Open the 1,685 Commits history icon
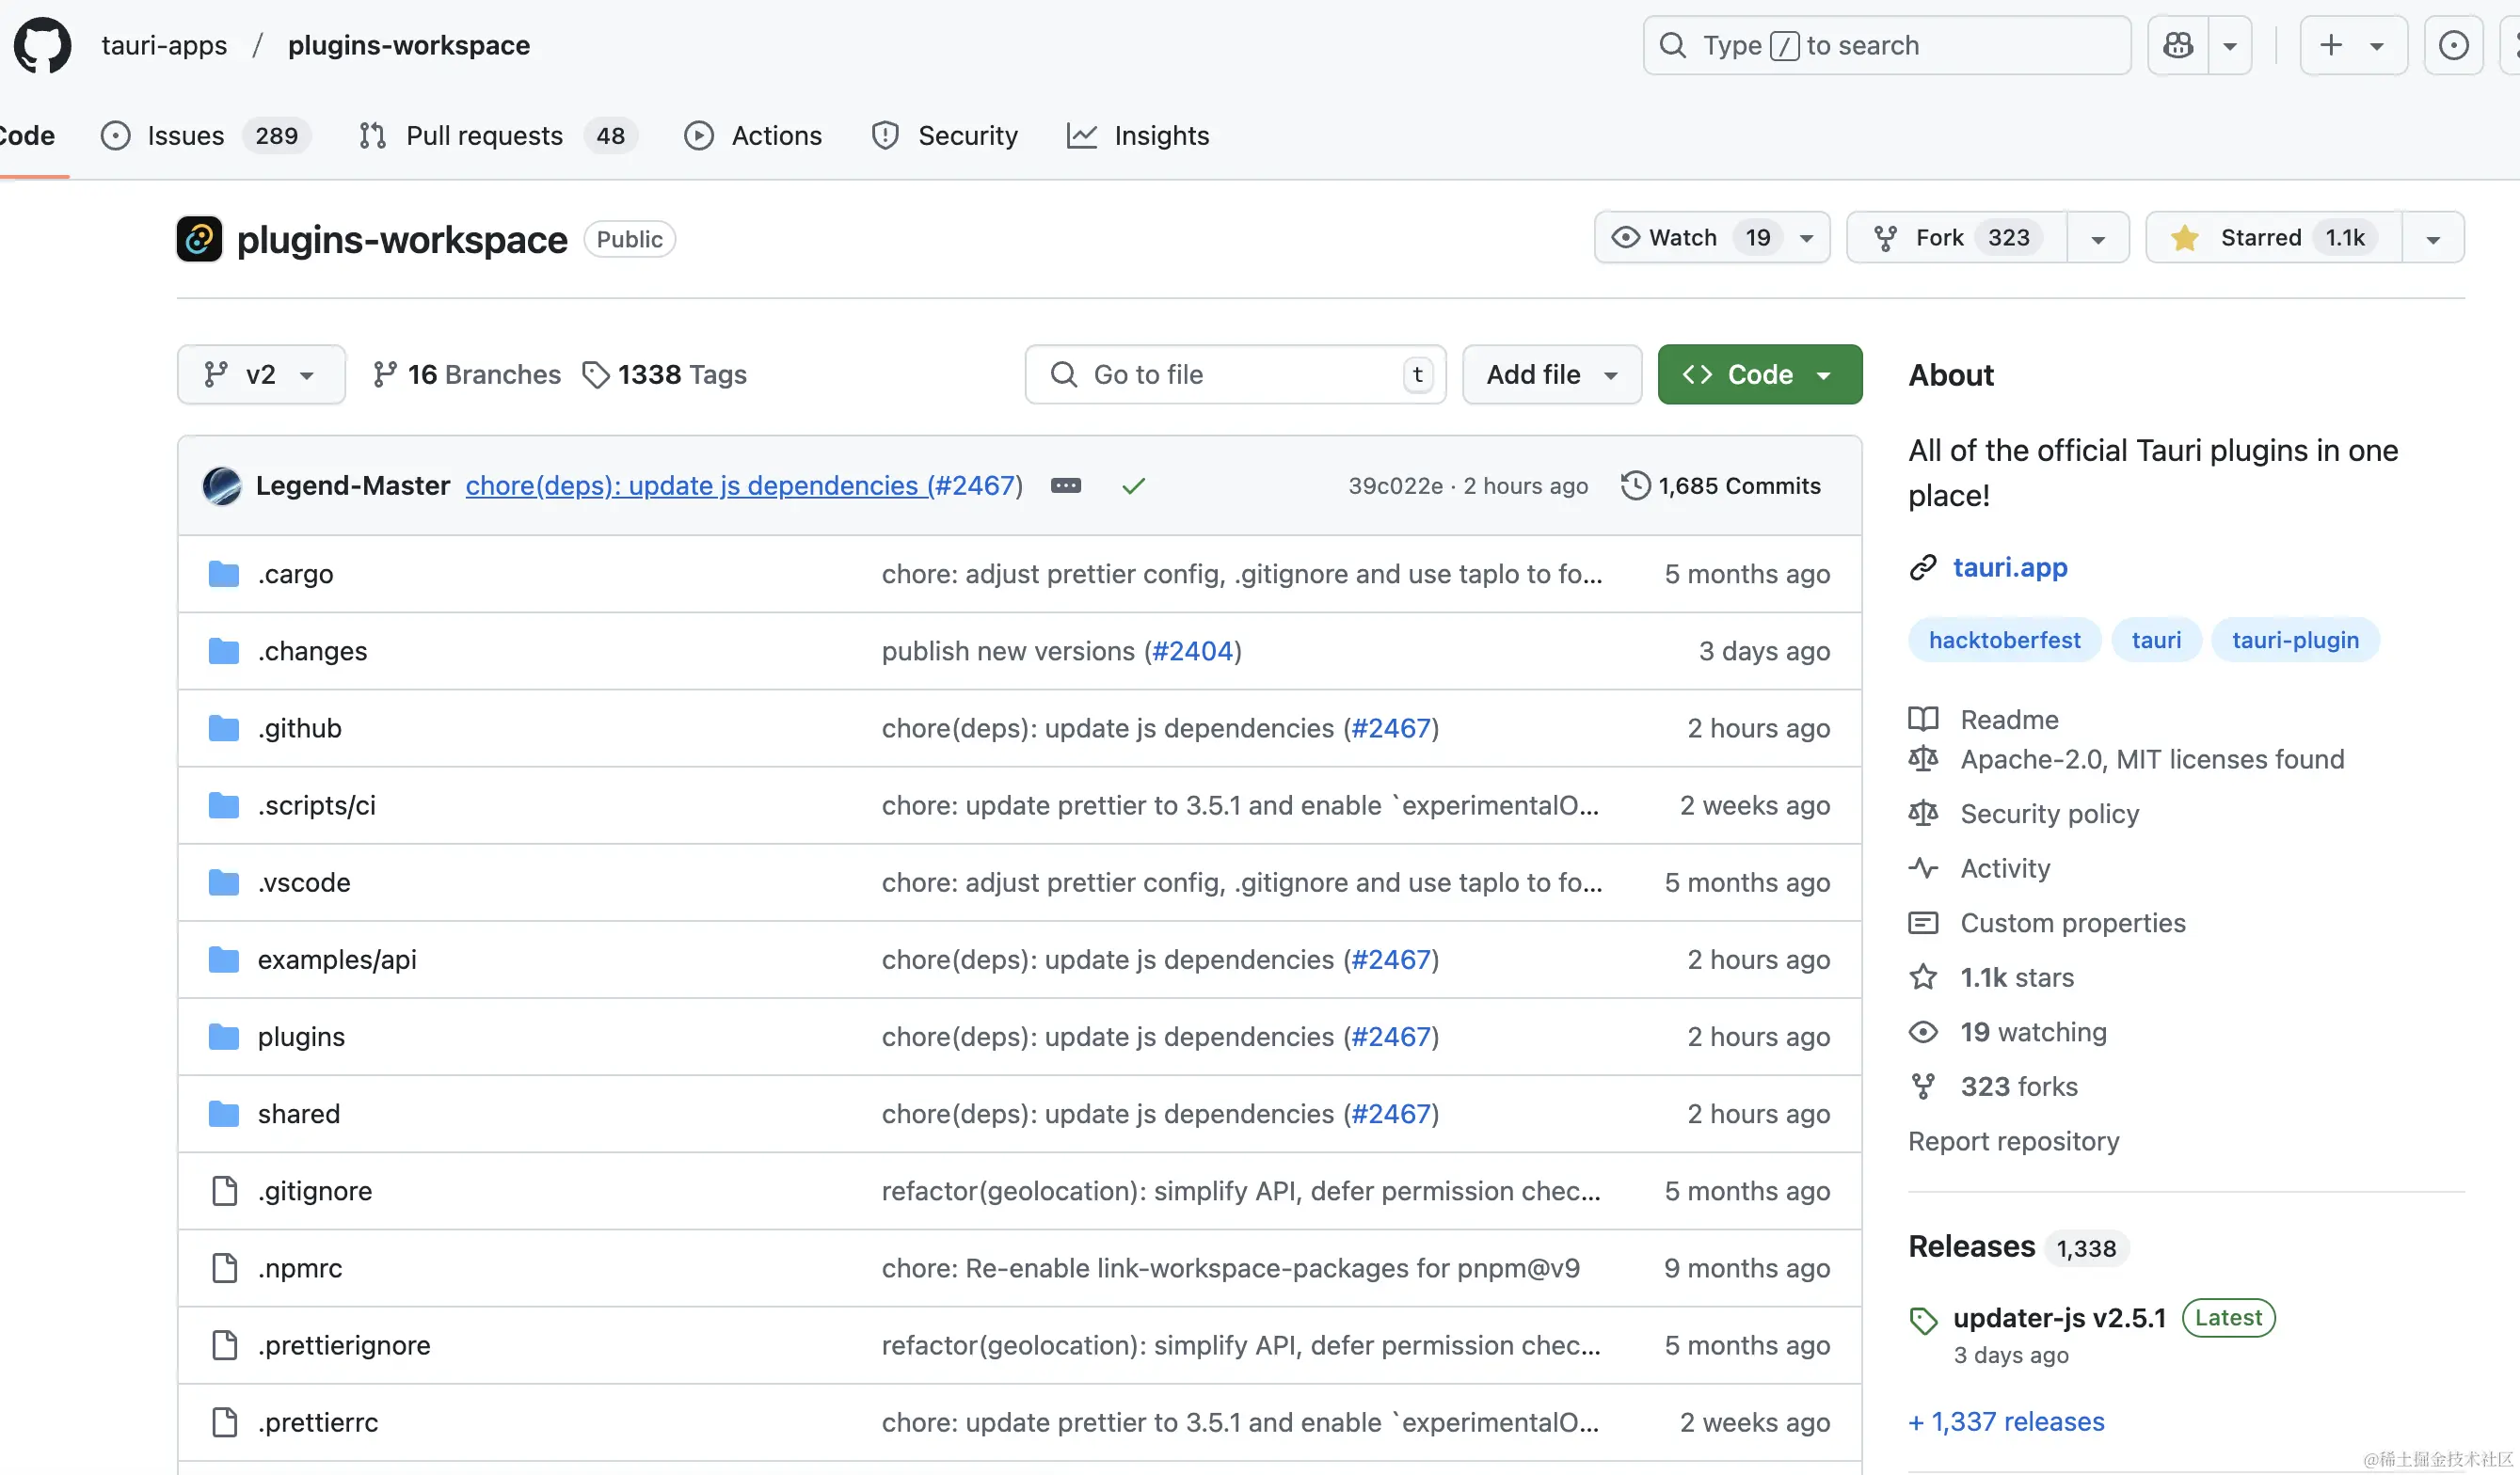Image resolution: width=2520 pixels, height=1475 pixels. 1636,486
